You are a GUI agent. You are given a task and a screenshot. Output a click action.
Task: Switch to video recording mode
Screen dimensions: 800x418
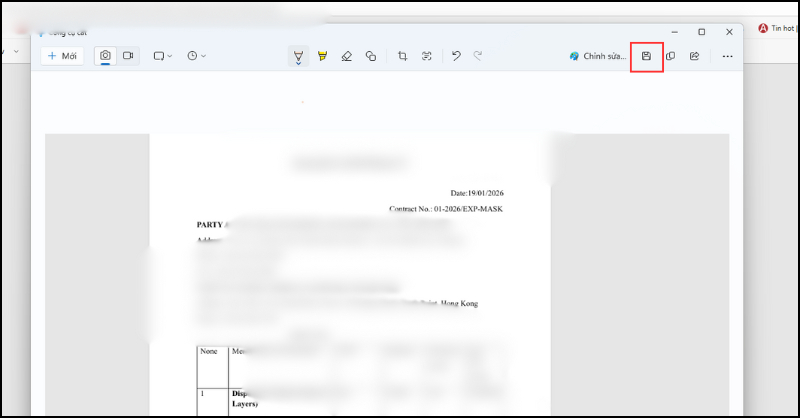[128, 56]
